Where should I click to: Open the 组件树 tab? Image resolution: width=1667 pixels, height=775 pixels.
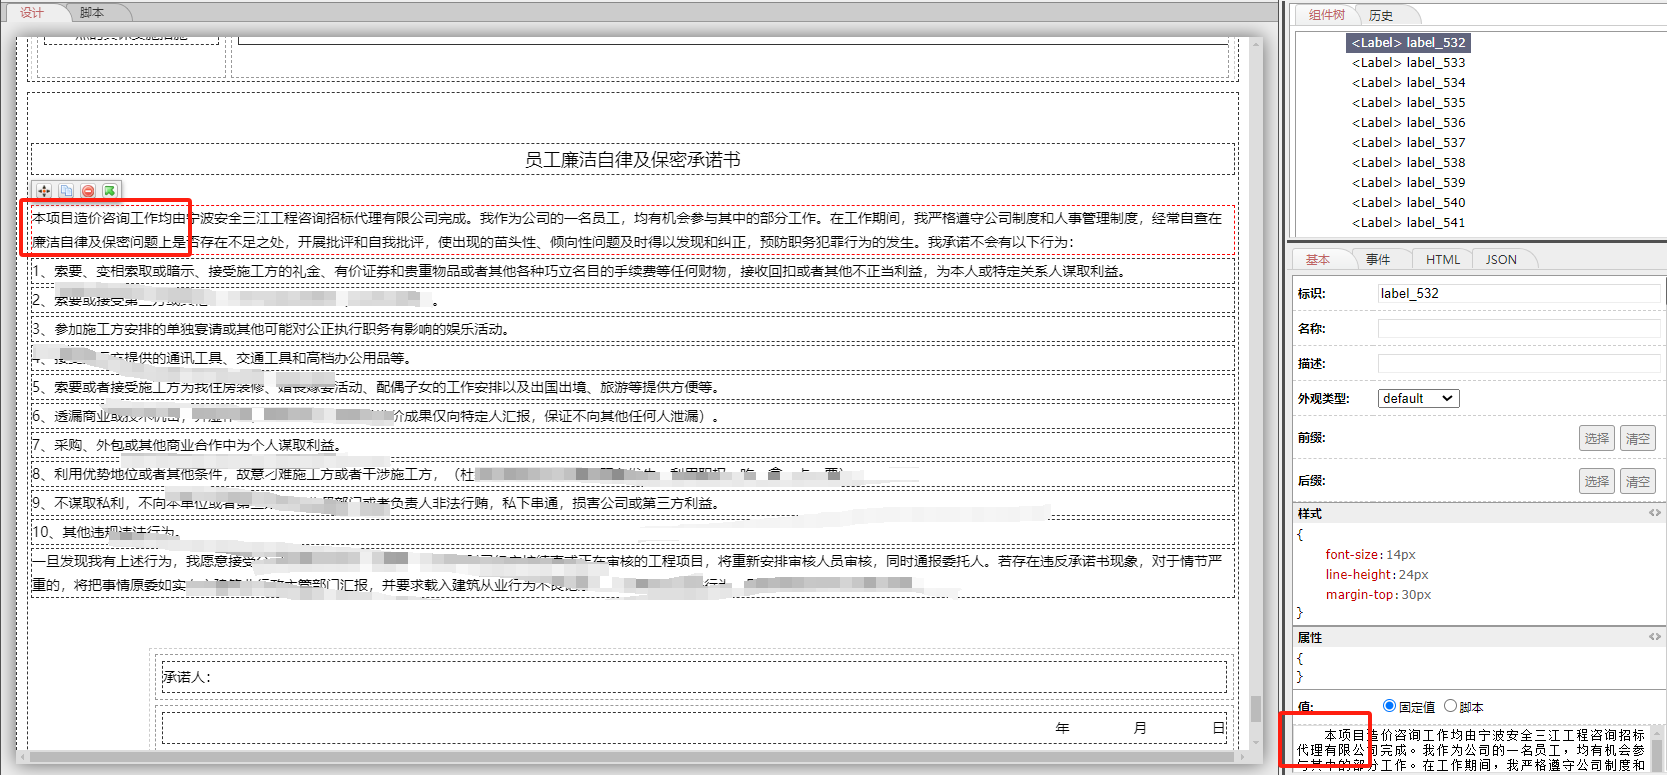[x=1326, y=15]
